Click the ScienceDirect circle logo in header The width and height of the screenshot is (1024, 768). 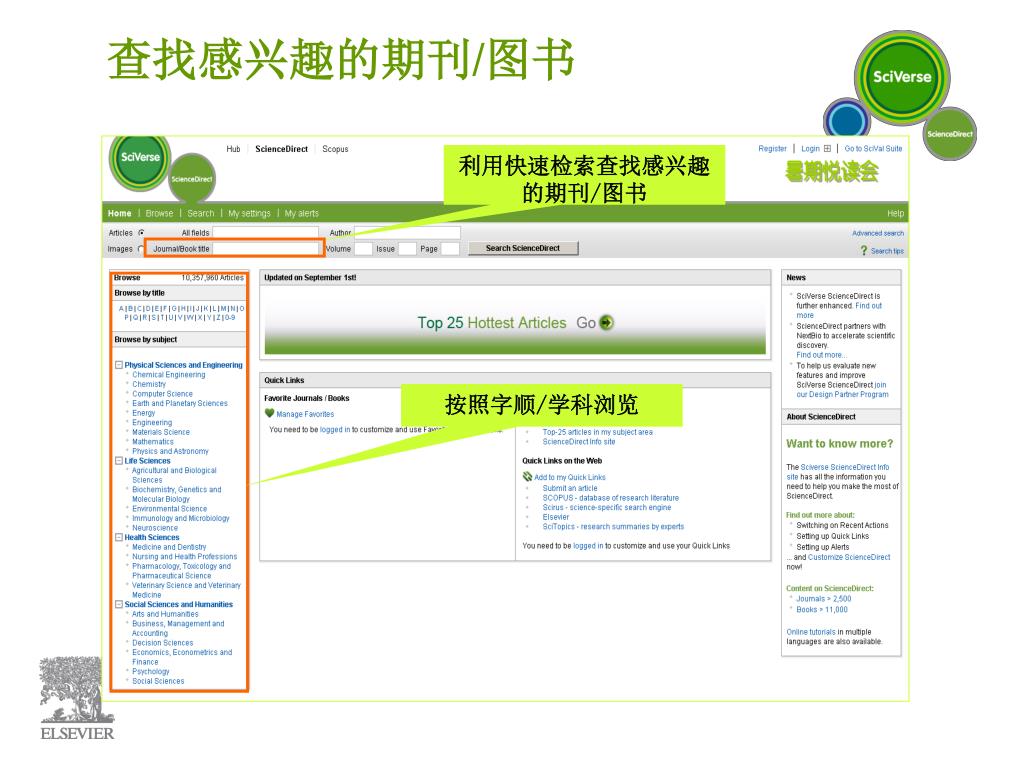(191, 178)
